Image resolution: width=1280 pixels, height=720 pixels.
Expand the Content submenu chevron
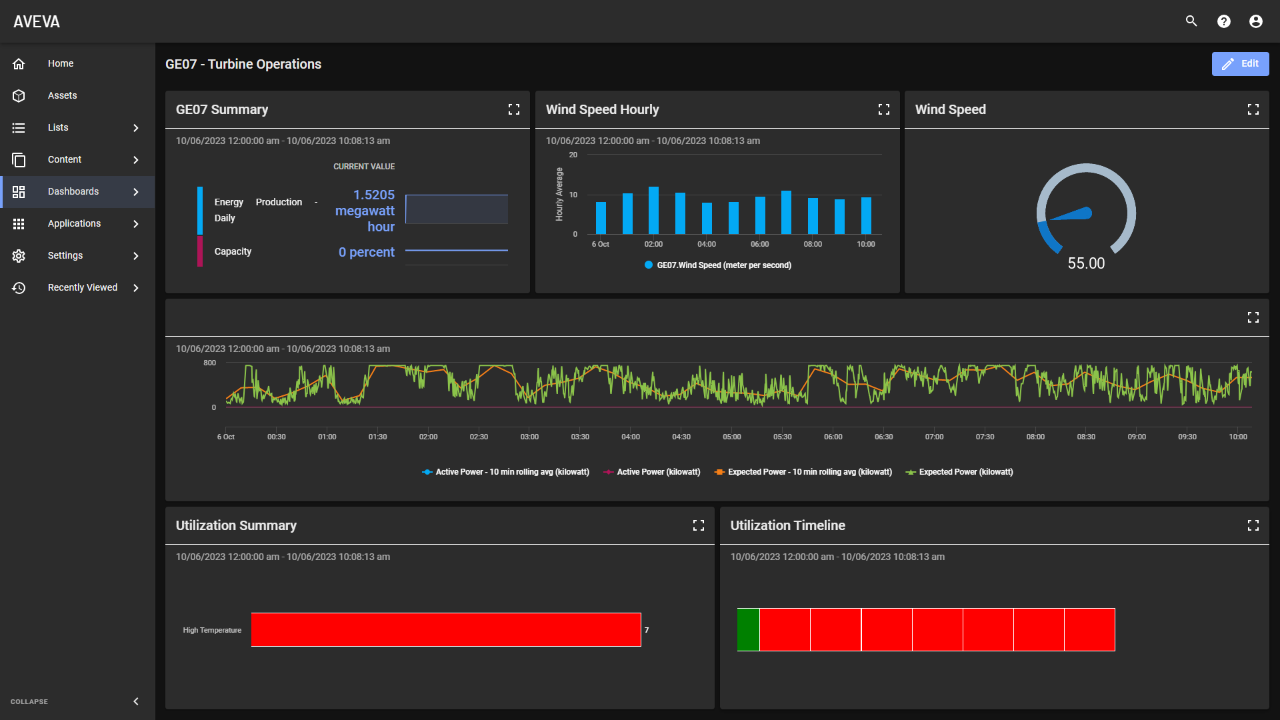pos(136,160)
